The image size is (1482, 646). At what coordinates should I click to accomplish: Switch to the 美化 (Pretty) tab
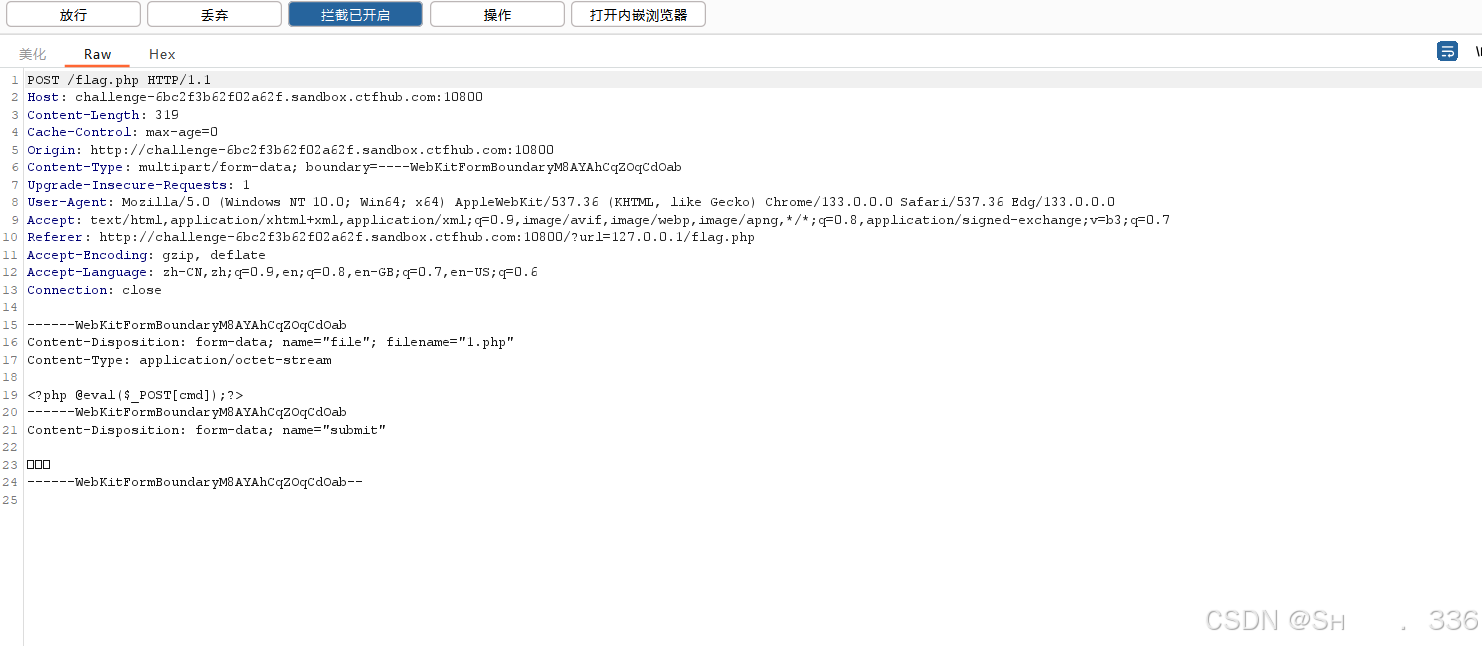[33, 54]
